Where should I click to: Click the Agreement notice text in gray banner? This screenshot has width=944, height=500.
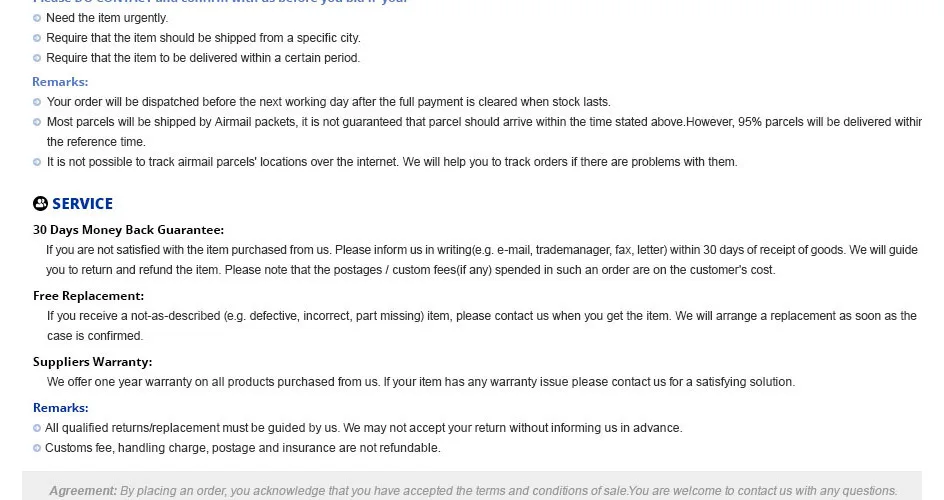473,491
